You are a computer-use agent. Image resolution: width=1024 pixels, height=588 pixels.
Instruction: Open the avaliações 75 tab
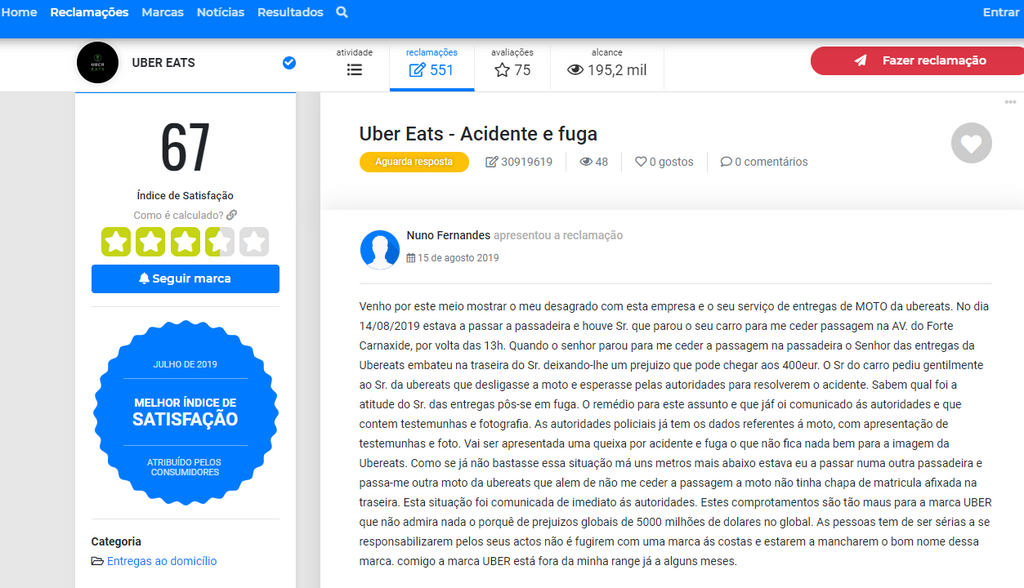[513, 63]
